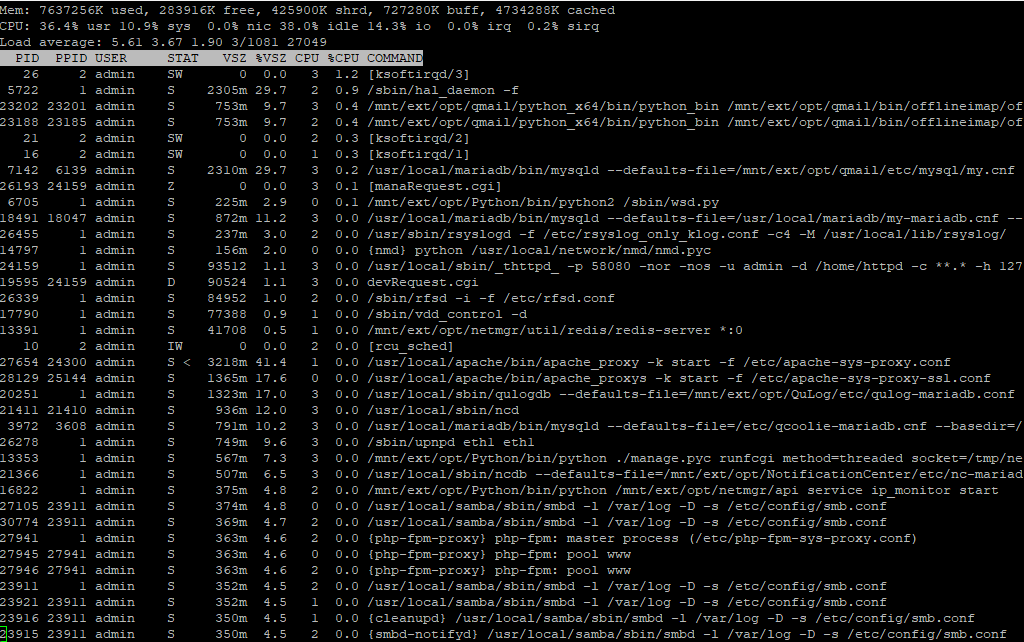This screenshot has width=1024, height=642.
Task: Click PID 27105 smbd process
Action: click(19, 506)
